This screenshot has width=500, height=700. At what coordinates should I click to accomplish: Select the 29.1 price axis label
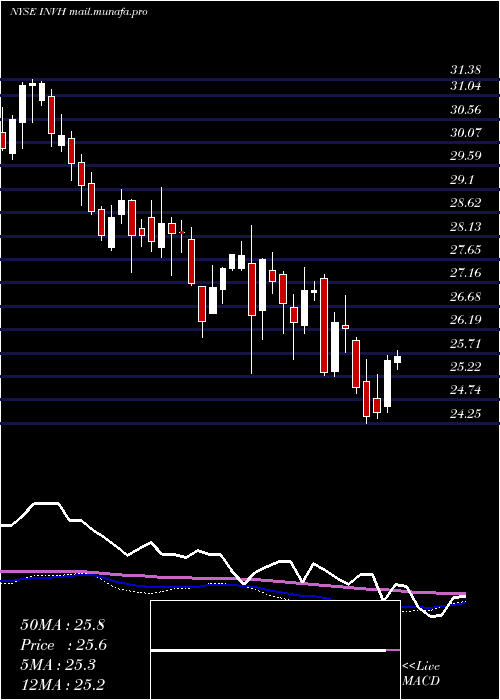(x=462, y=180)
